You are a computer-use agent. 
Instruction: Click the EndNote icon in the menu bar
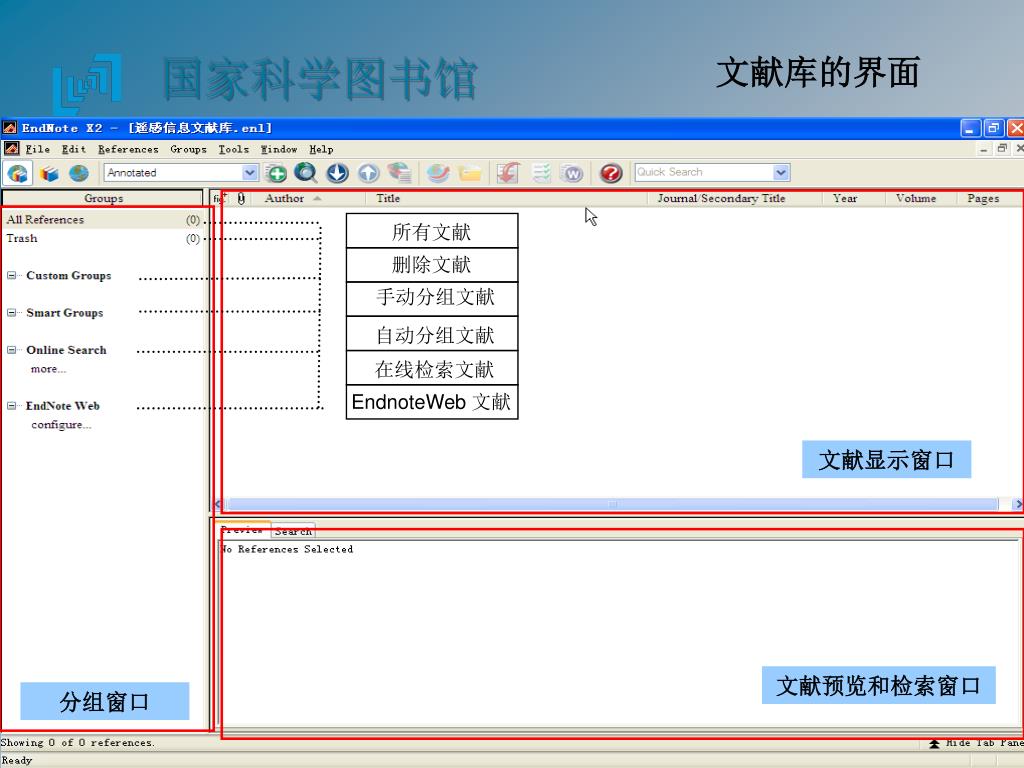click(x=11, y=149)
